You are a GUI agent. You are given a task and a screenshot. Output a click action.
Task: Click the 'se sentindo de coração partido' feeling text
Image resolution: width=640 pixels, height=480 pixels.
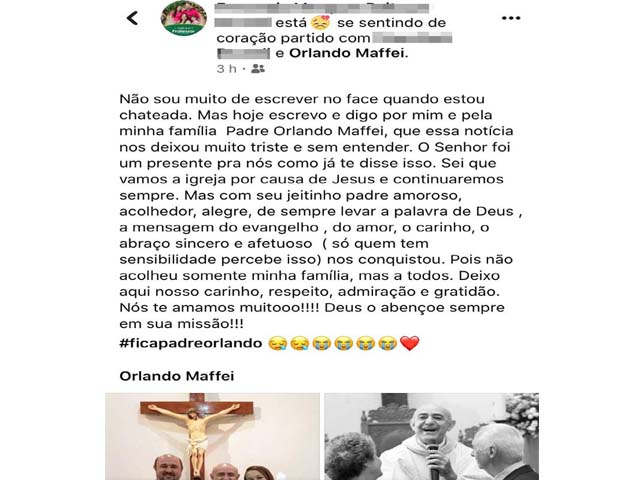pyautogui.click(x=331, y=30)
